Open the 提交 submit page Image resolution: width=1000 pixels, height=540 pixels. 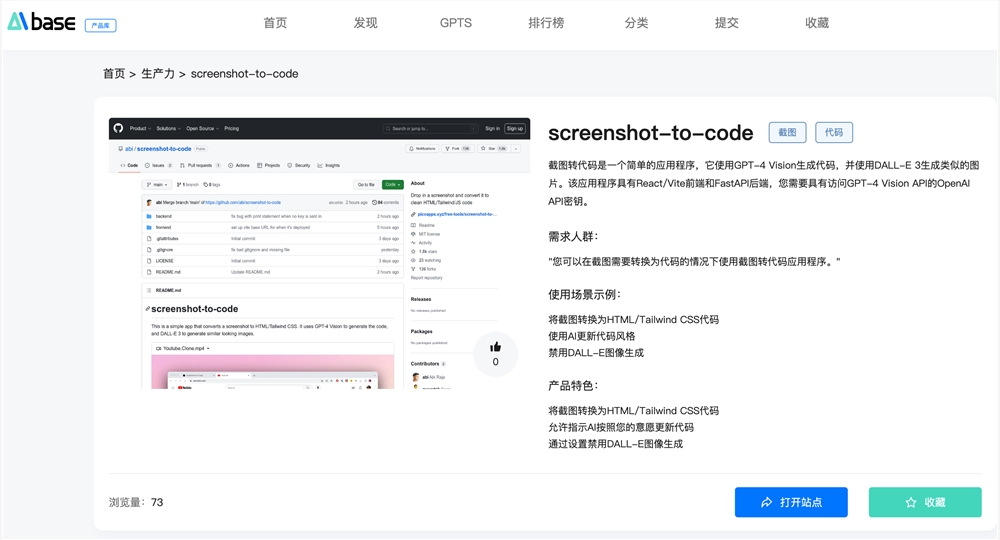(x=726, y=23)
